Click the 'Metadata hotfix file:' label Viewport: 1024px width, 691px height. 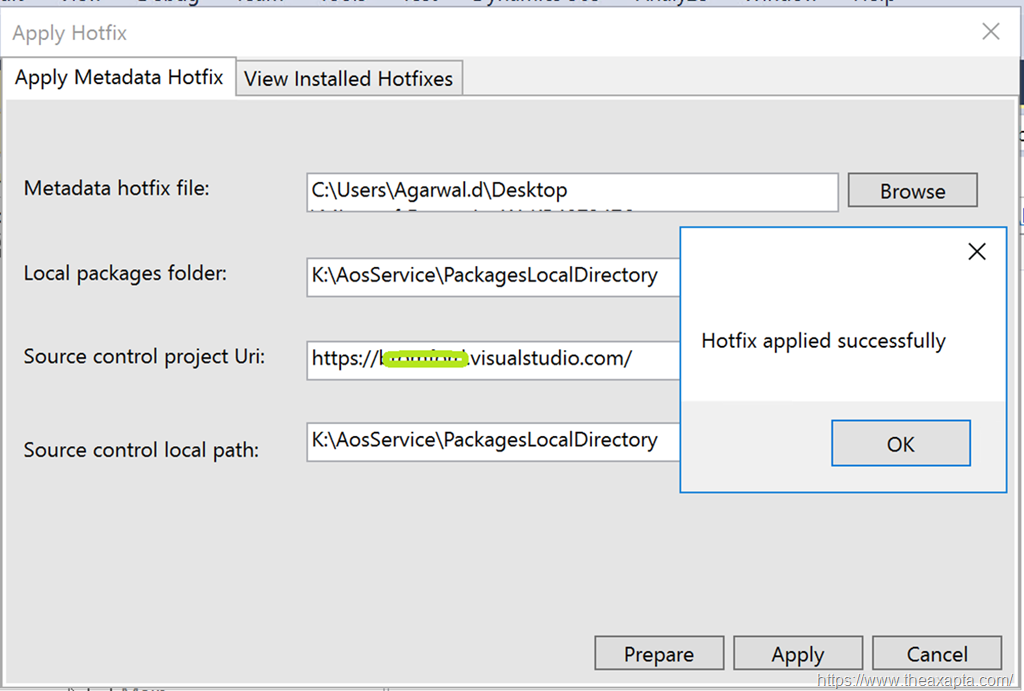point(116,188)
